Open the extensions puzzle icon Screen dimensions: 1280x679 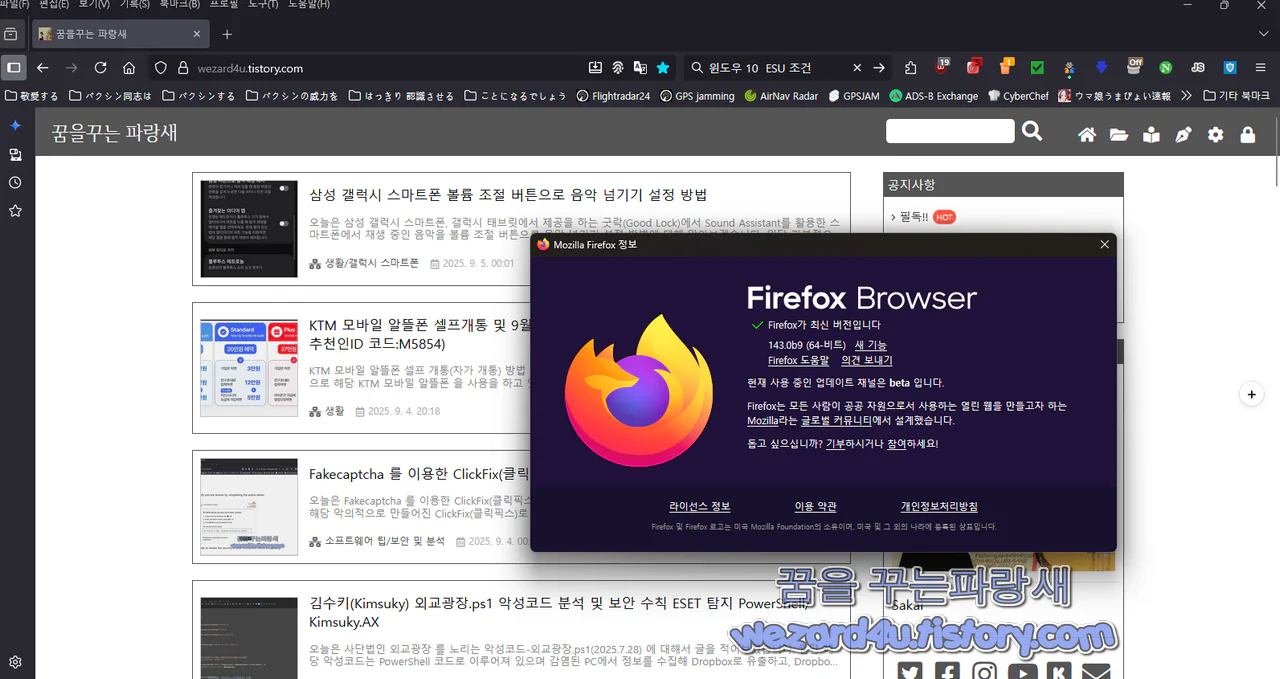pyautogui.click(x=910, y=68)
